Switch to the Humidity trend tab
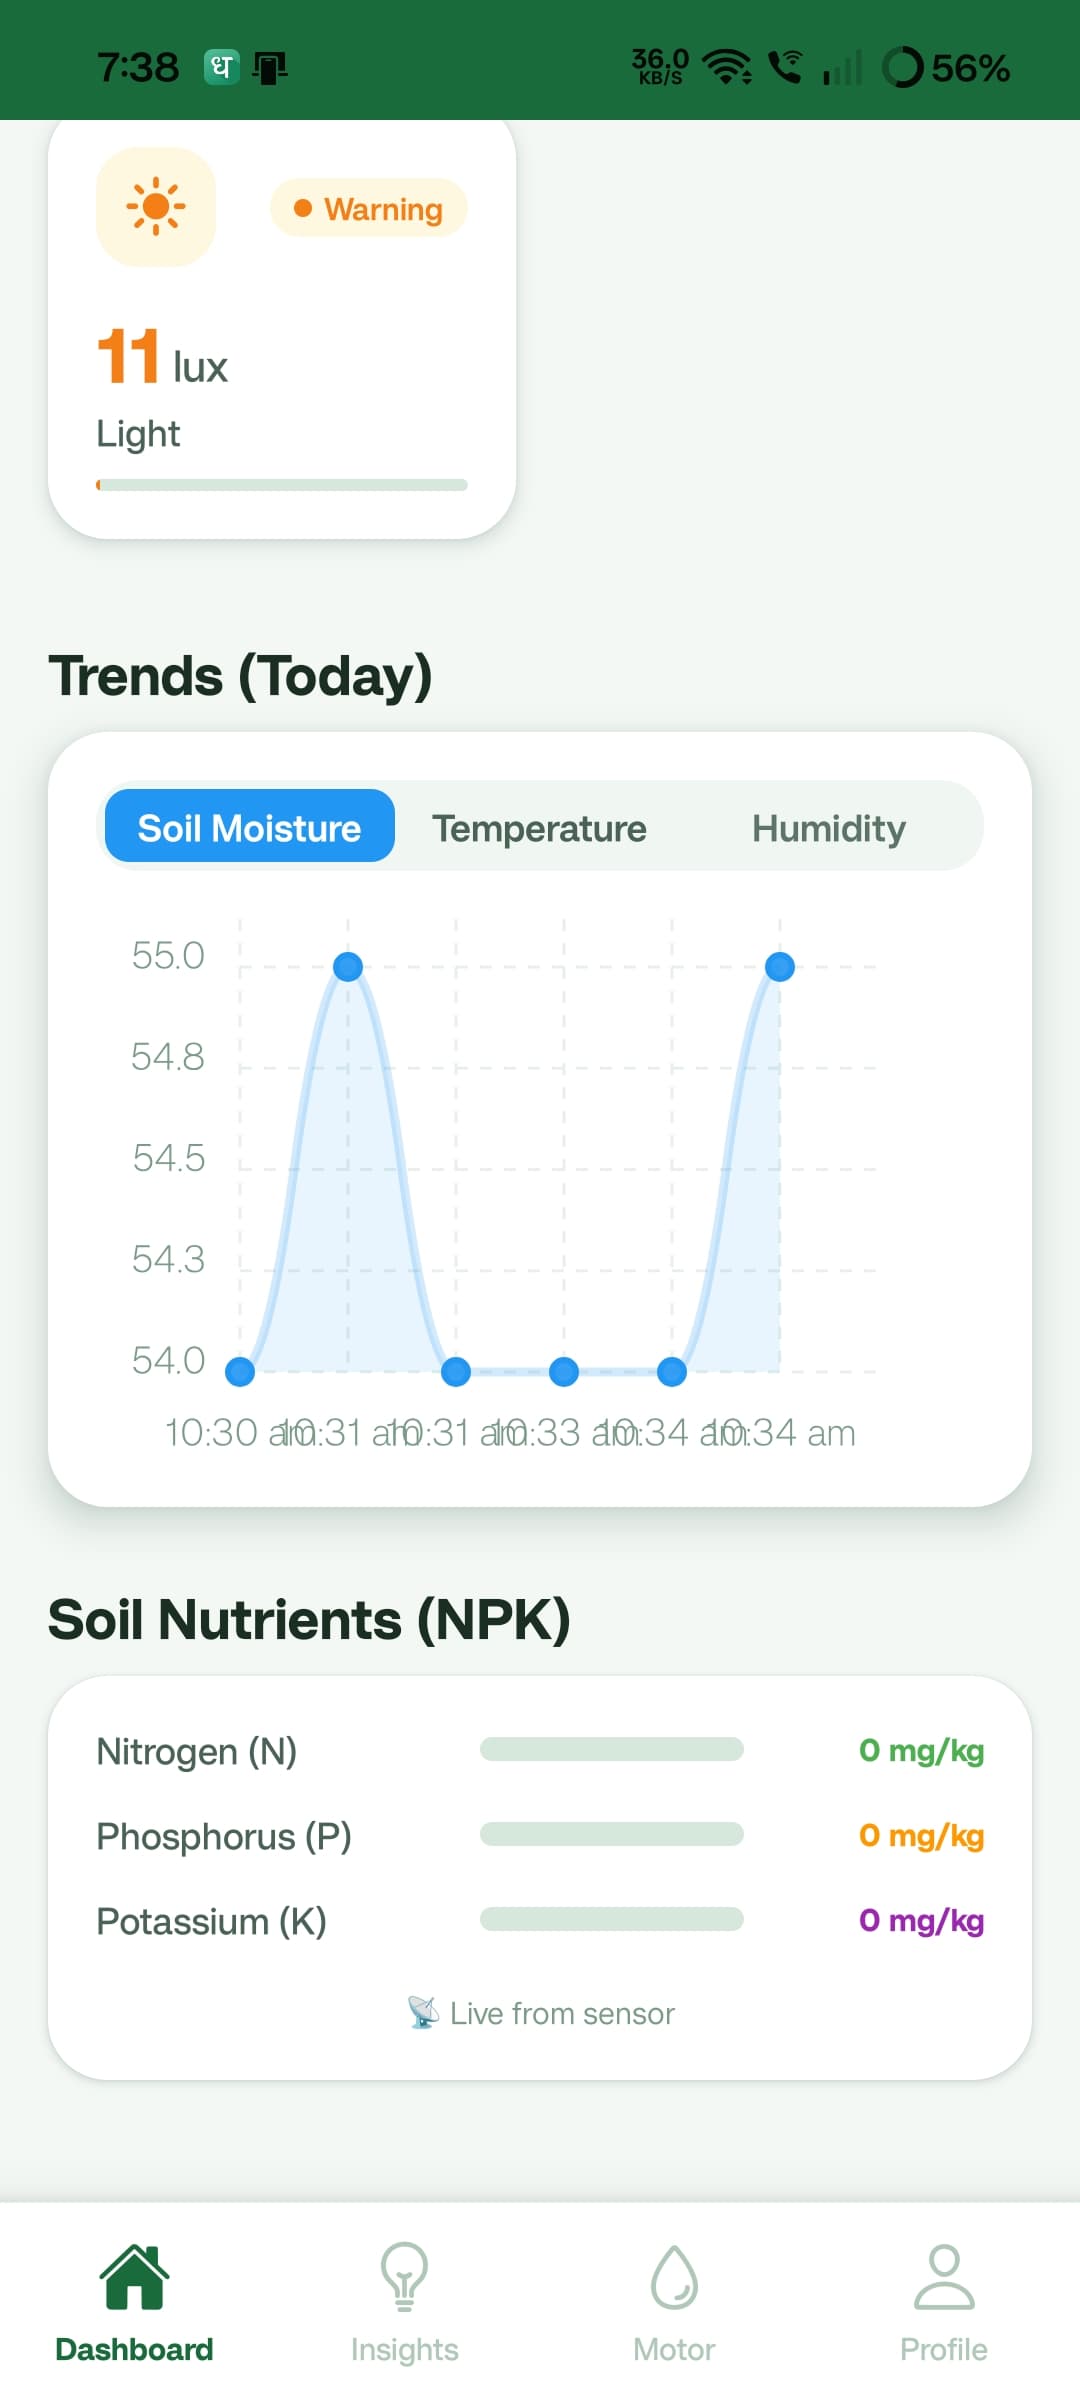 pos(829,828)
